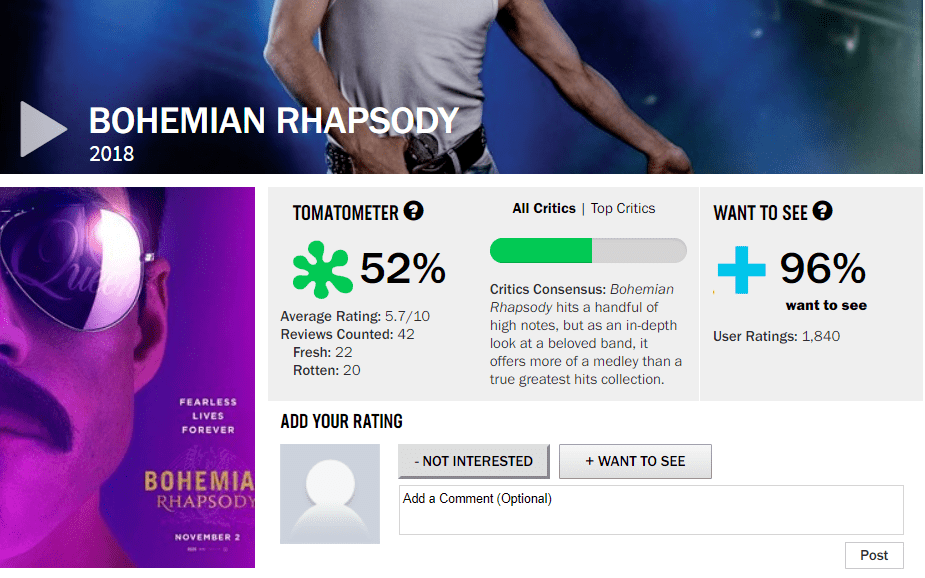Click the Bohemian Rhapsody movie title
This screenshot has width=925, height=578.
pyautogui.click(x=273, y=121)
